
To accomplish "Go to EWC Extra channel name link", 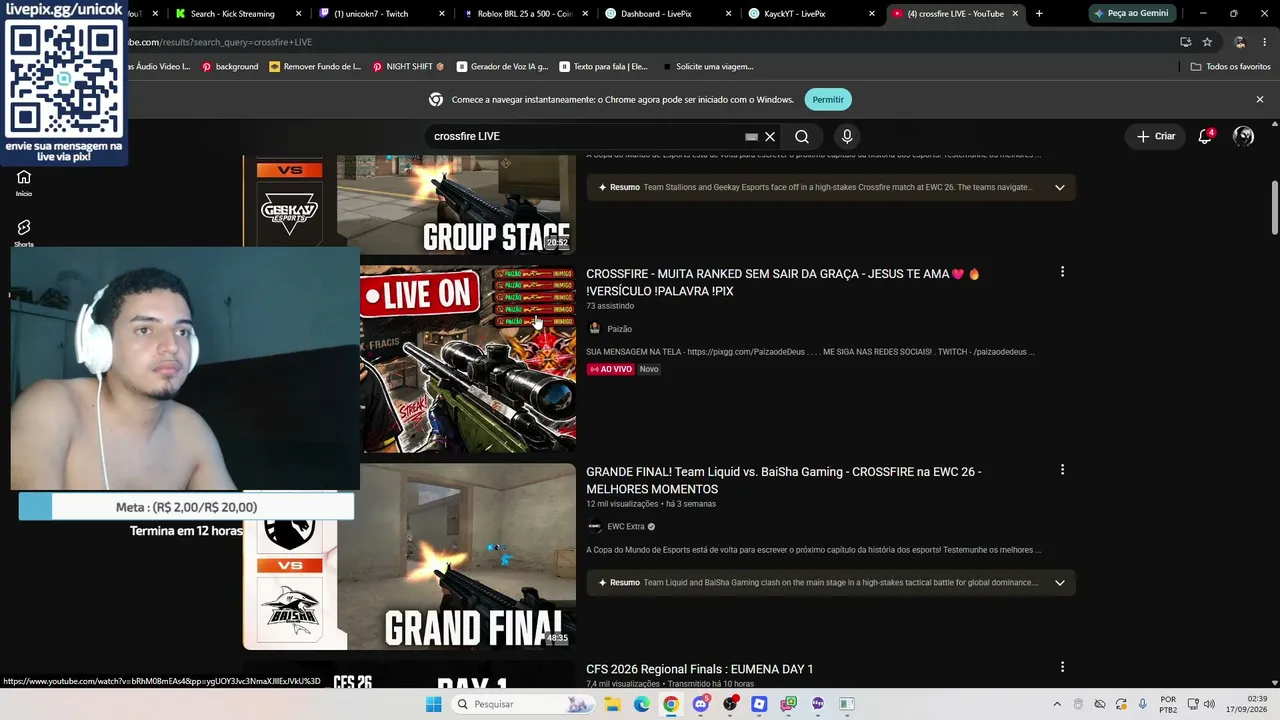I will point(626,527).
